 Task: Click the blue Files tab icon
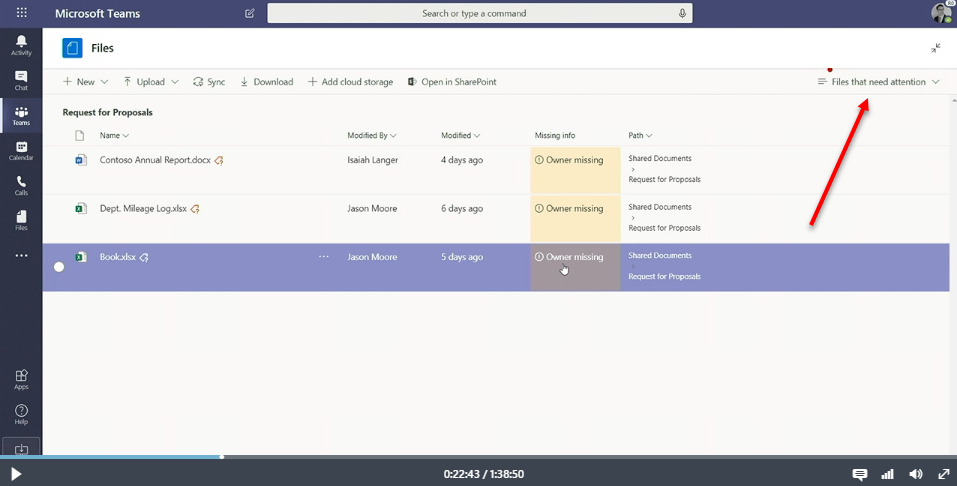[72, 48]
